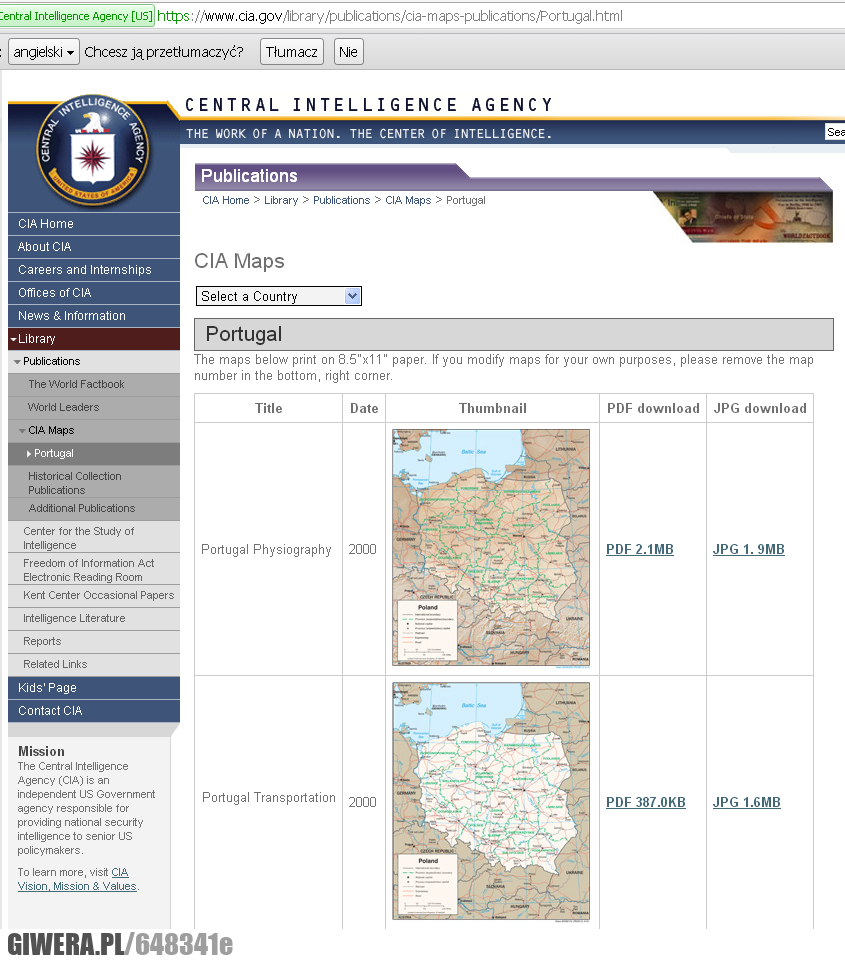Click the CIA seal logo
The image size is (845, 960).
[93, 150]
